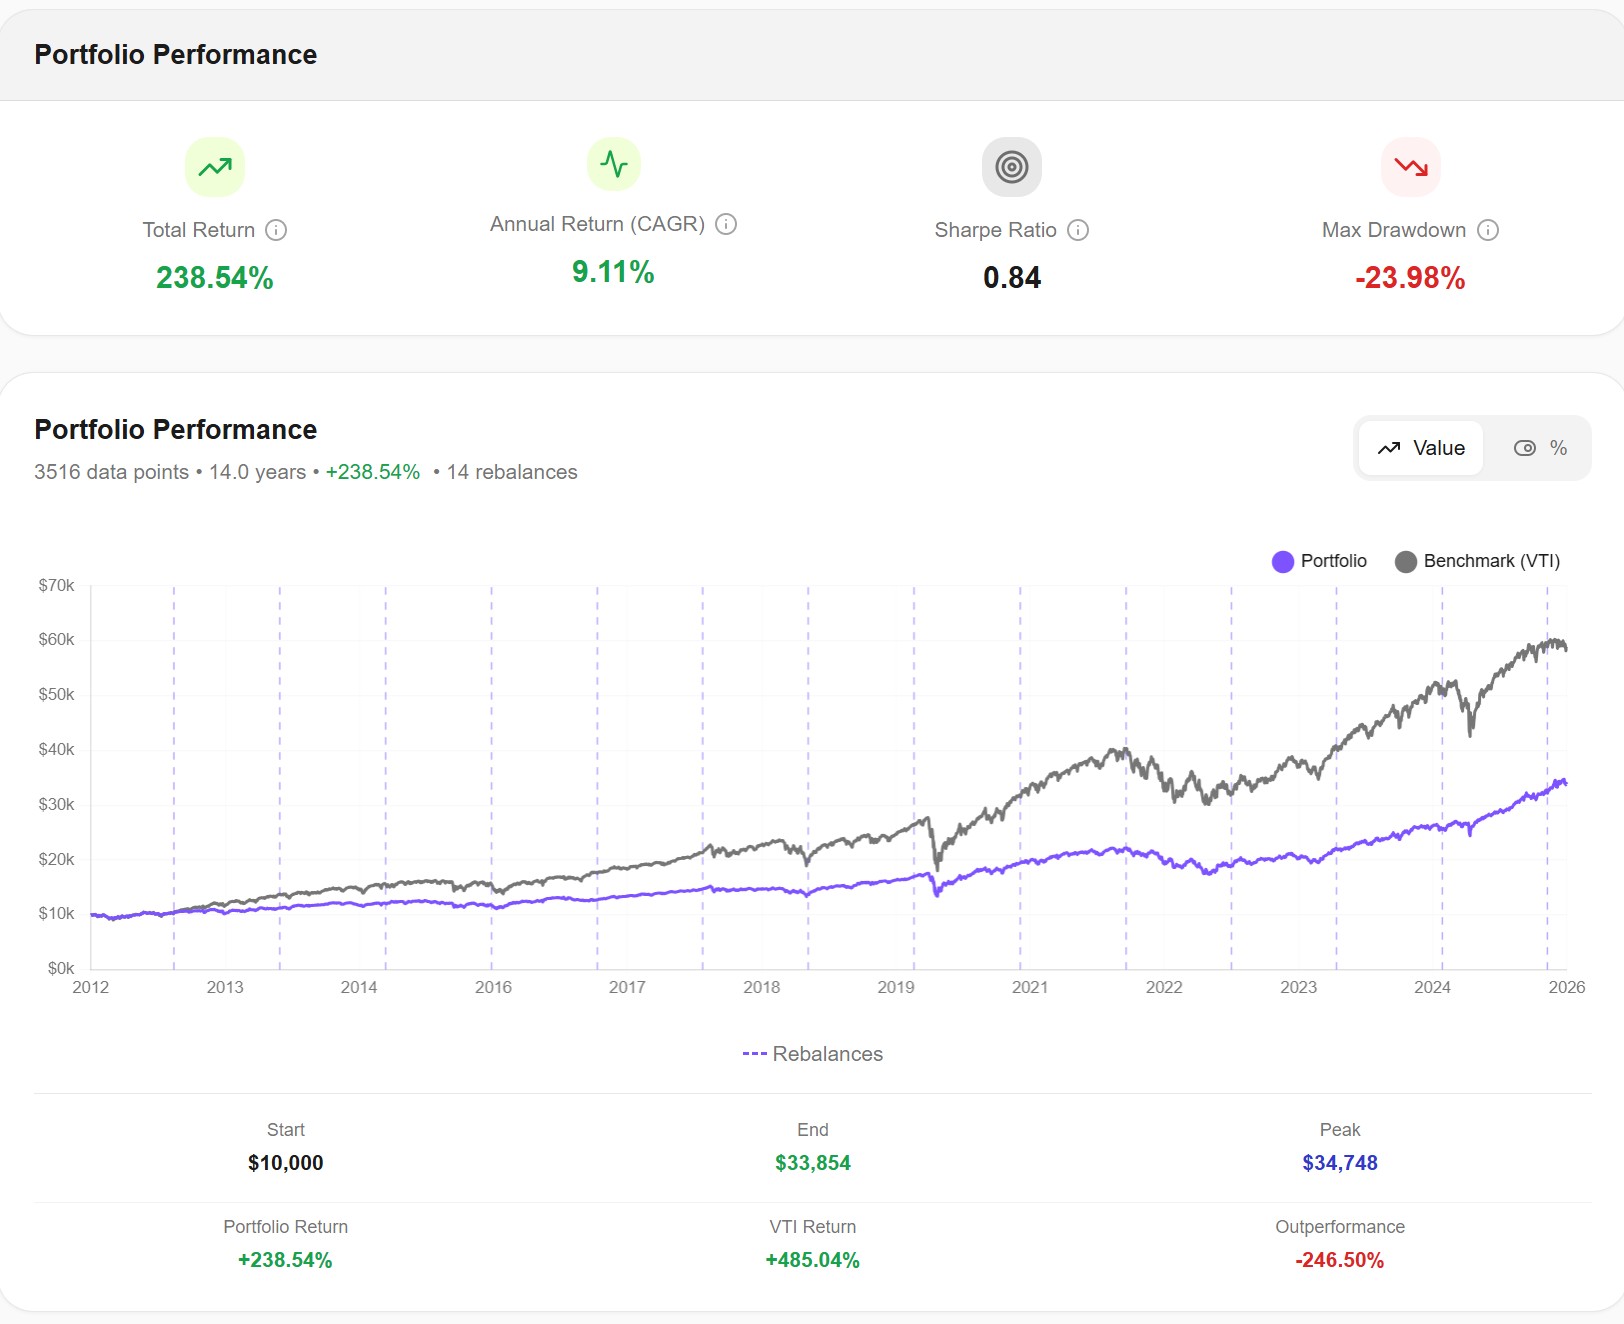1624x1324 pixels.
Task: Switch chart to Value view
Action: pyautogui.click(x=1420, y=448)
